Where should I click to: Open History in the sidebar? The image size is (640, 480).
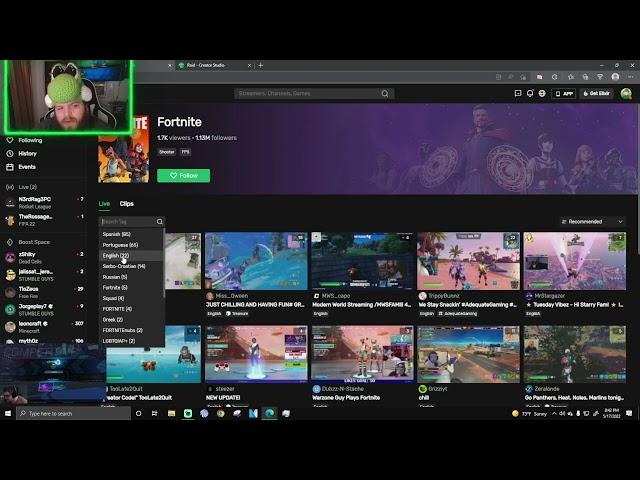(x=22, y=153)
